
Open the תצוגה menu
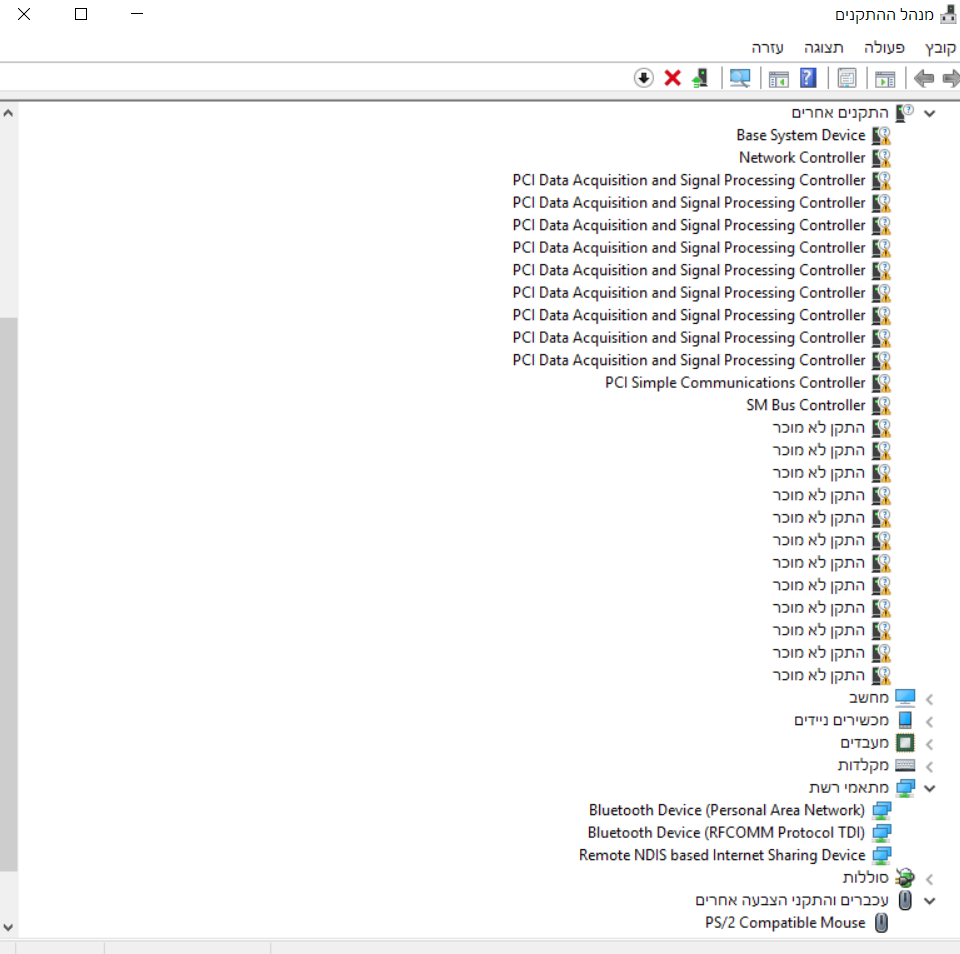(825, 47)
